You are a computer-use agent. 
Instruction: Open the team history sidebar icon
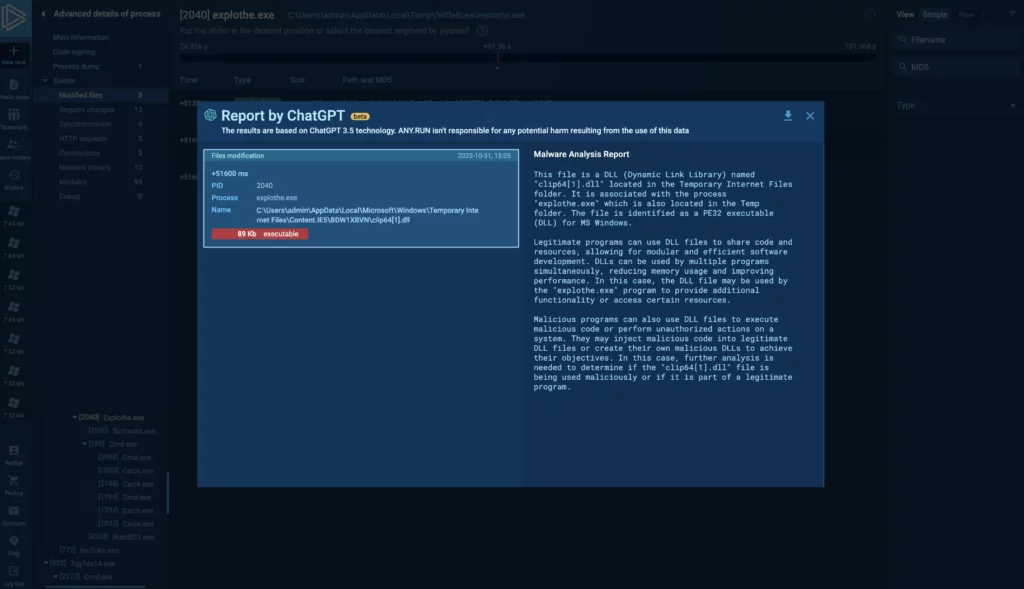14,150
